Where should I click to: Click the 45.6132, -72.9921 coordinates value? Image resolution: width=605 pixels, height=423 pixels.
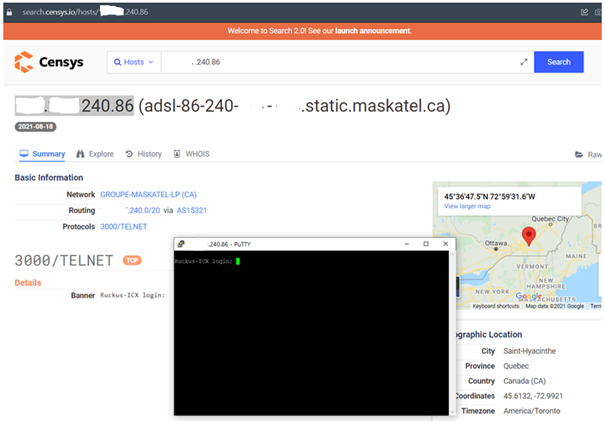(x=533, y=396)
